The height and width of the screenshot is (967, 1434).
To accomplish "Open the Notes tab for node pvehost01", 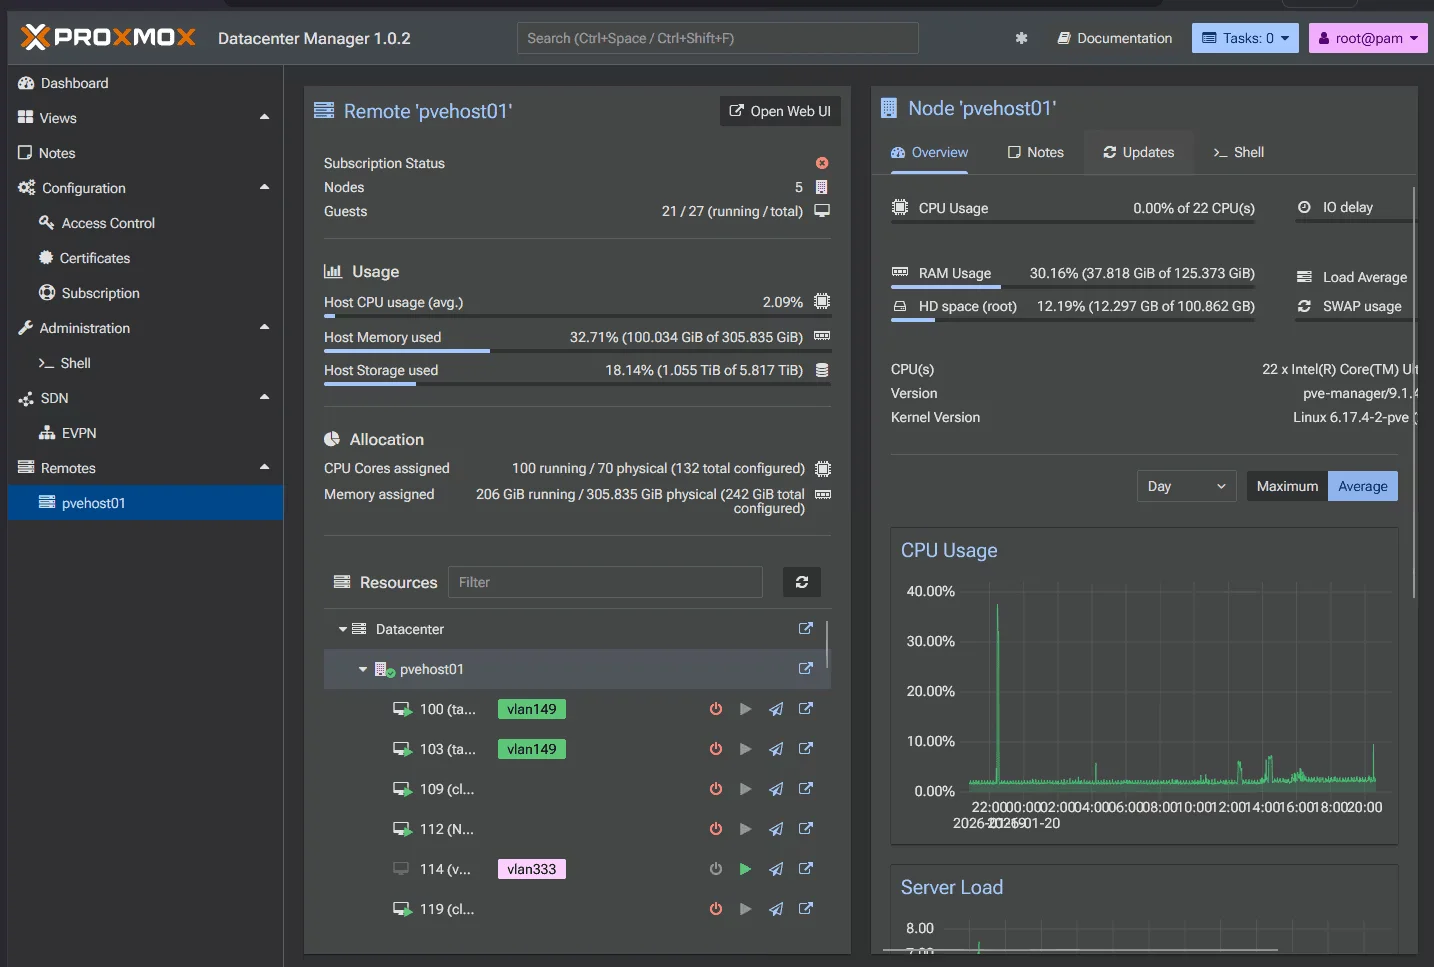I will tap(1035, 152).
